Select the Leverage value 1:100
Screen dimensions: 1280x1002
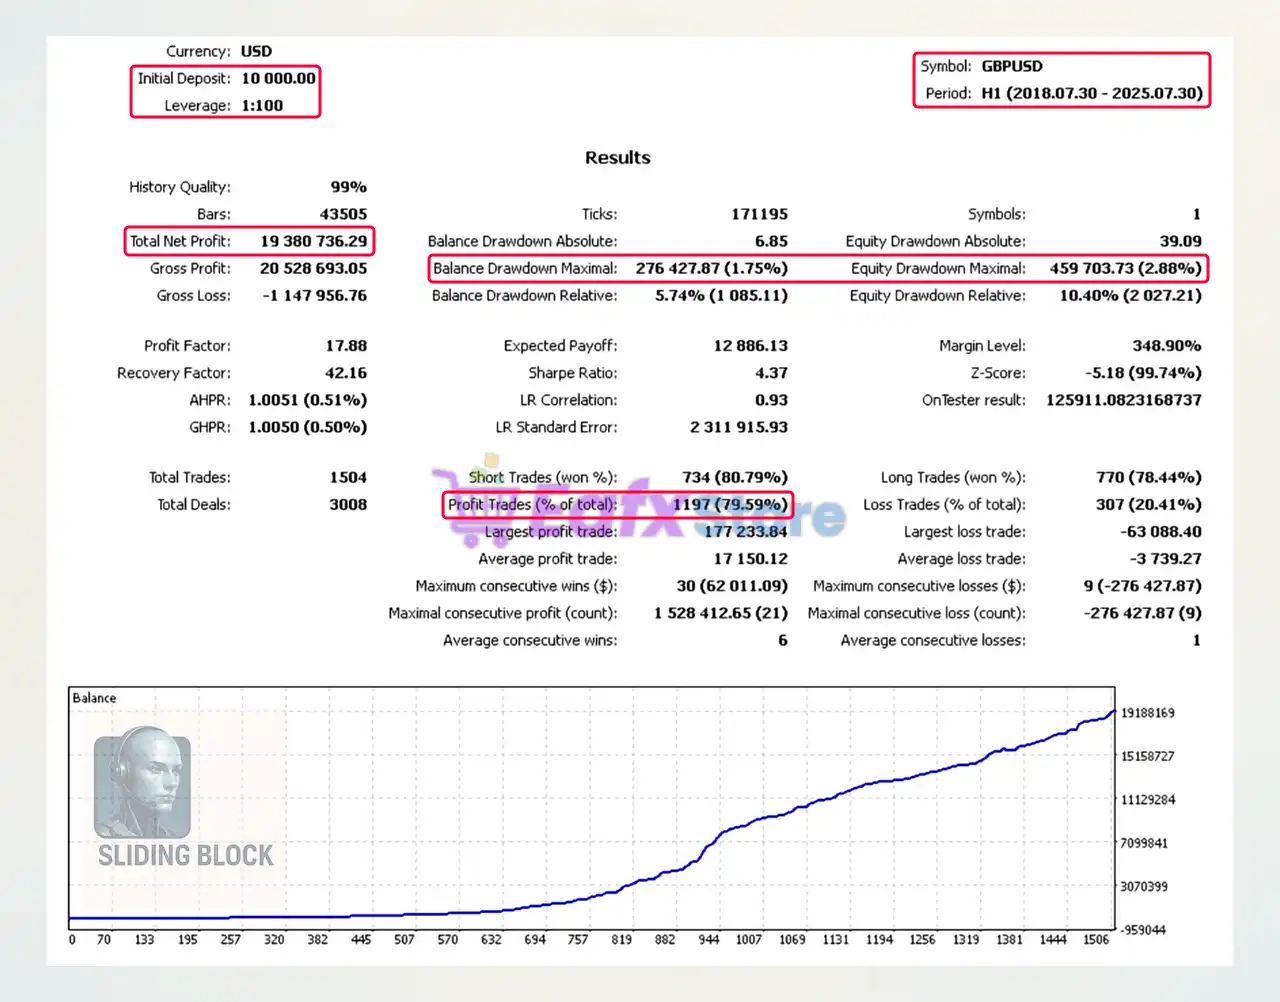[x=262, y=105]
